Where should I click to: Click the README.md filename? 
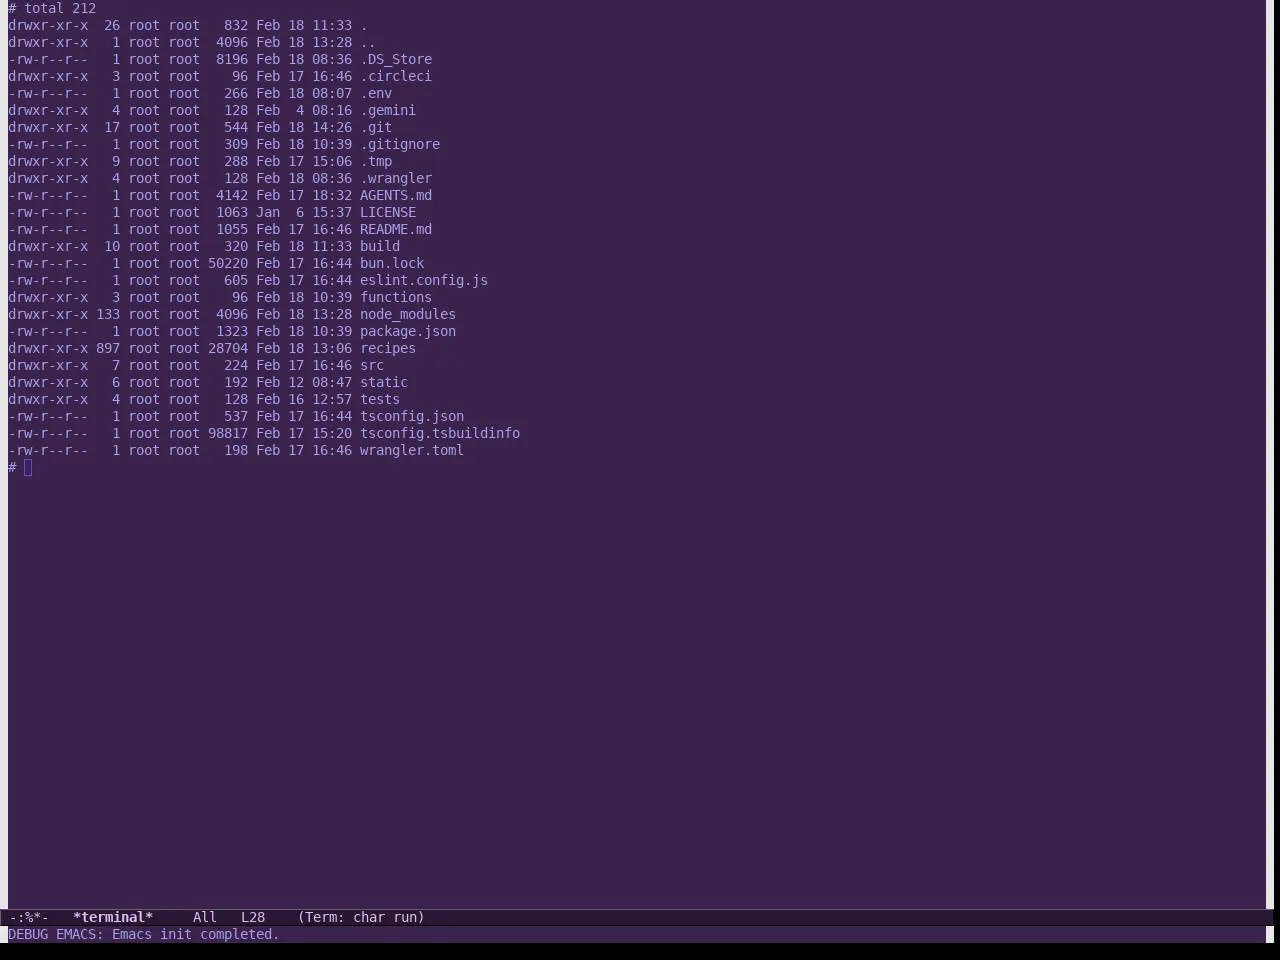click(396, 229)
